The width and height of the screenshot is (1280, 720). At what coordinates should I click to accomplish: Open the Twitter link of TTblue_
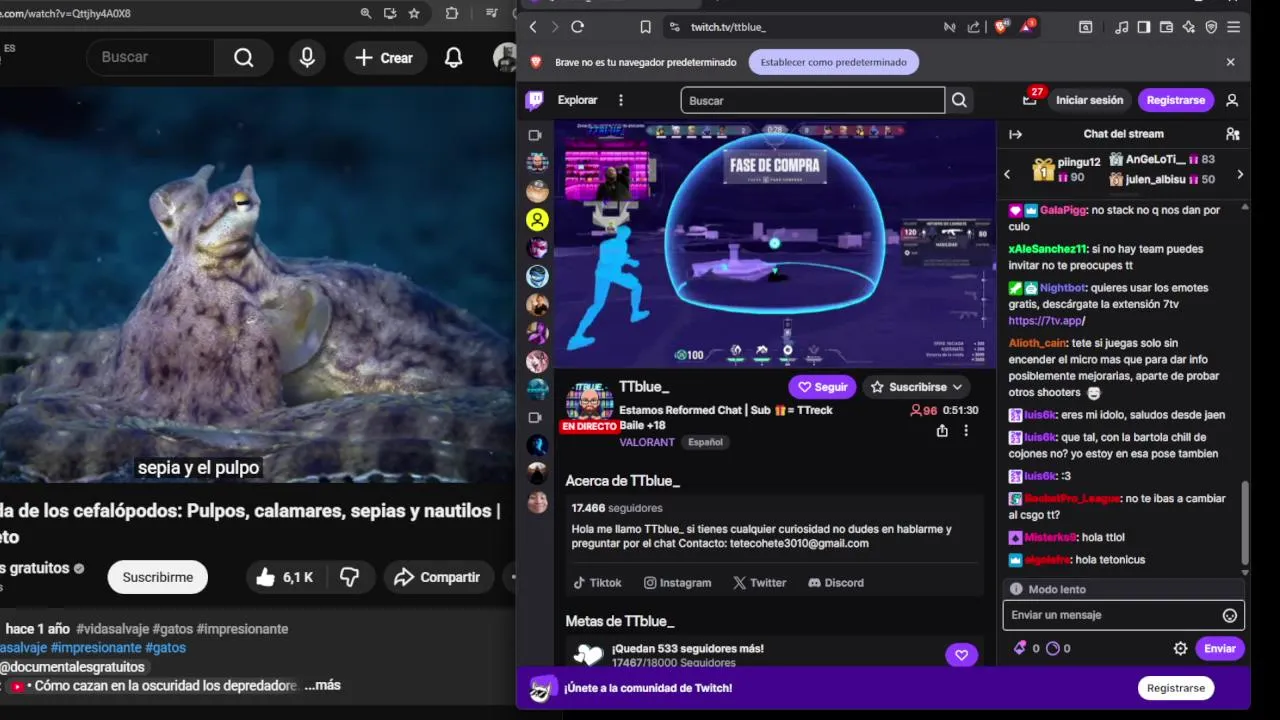point(759,583)
